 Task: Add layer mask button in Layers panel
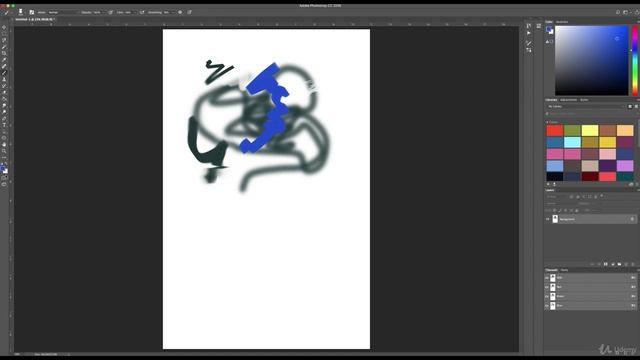click(606, 264)
